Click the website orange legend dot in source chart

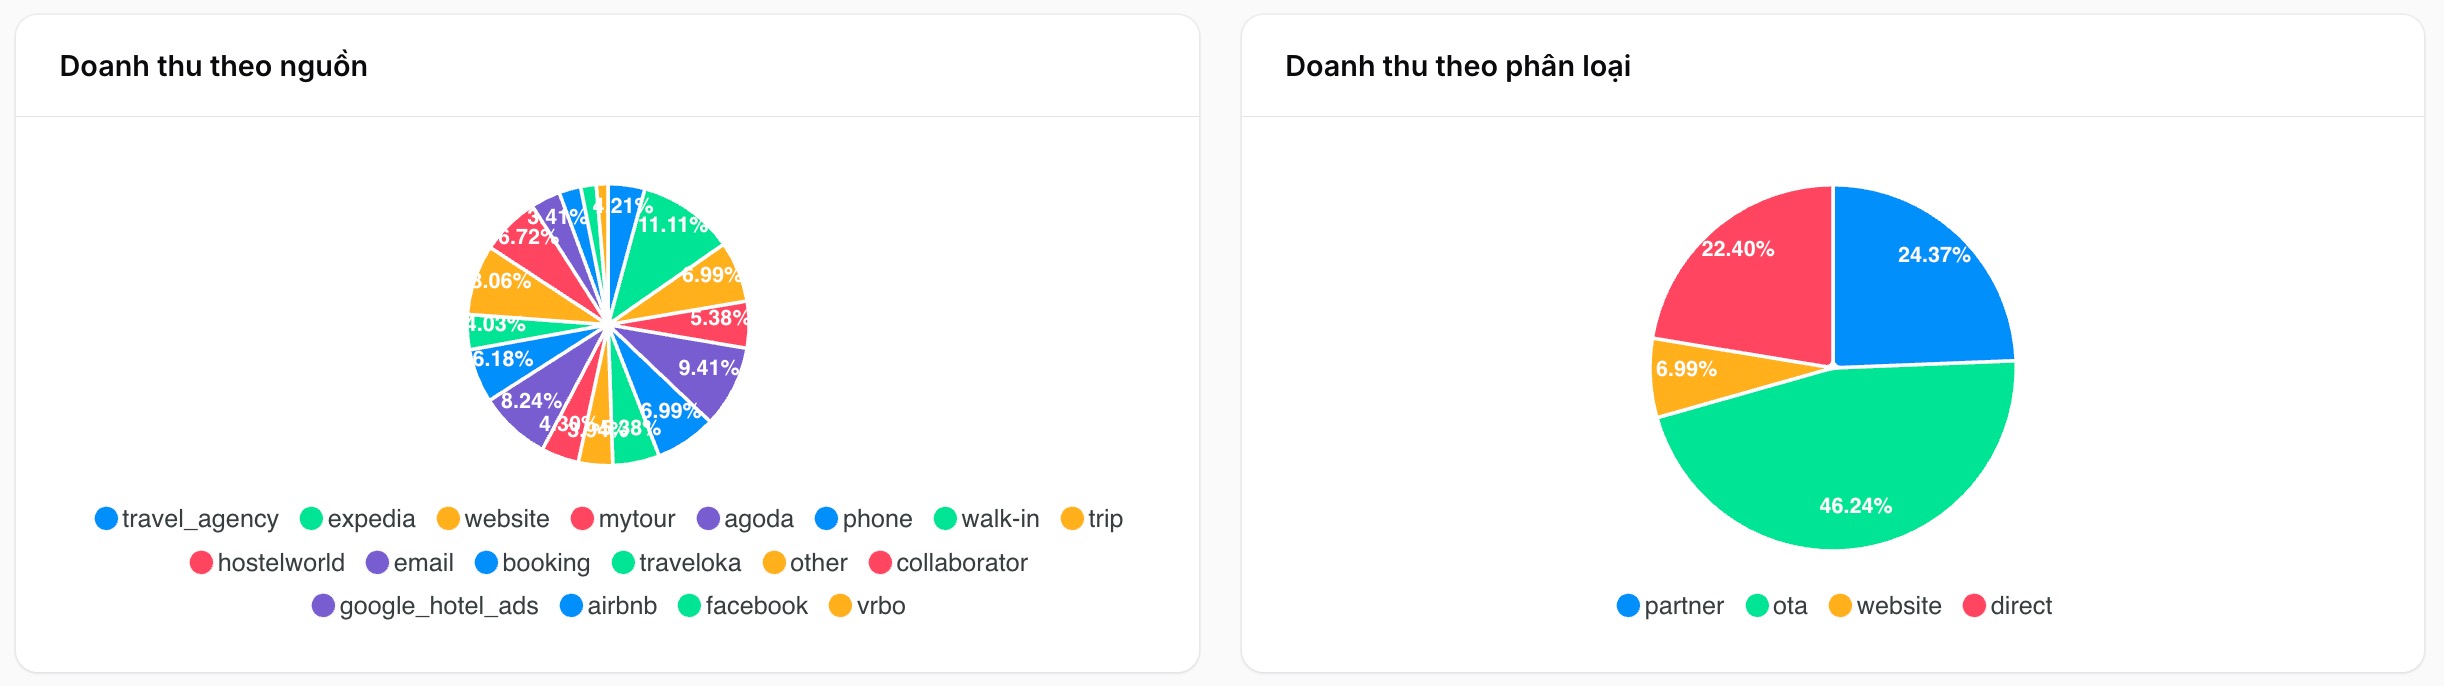pos(448,519)
